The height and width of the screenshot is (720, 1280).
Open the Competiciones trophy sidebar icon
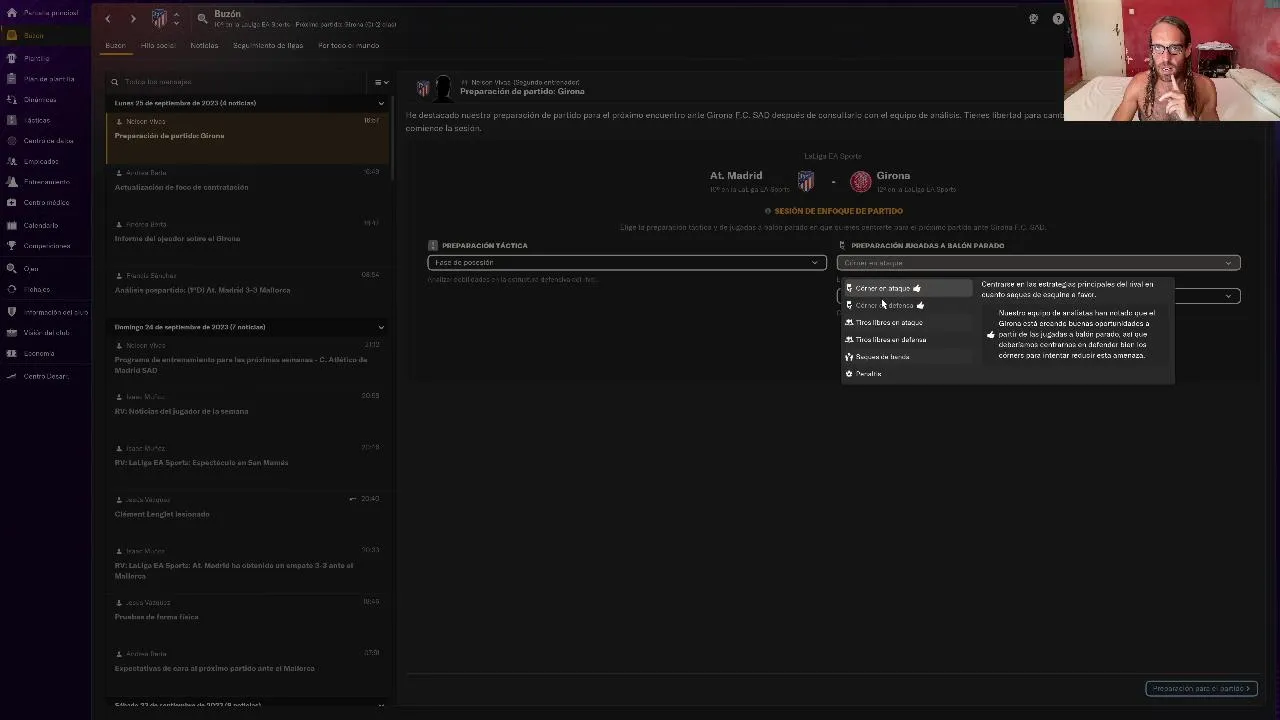tap(11, 245)
